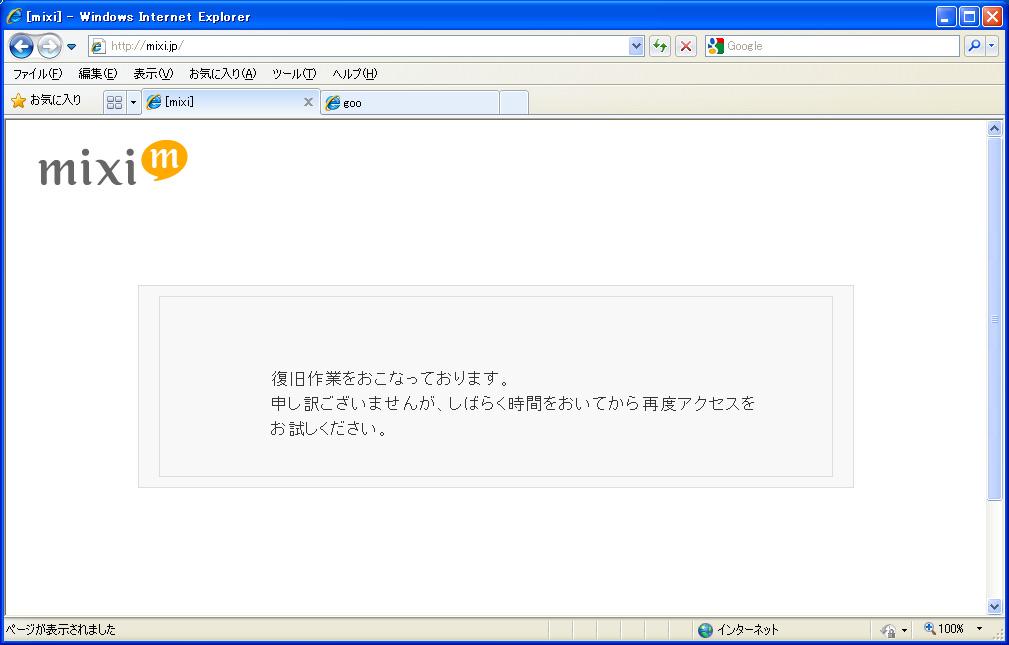1009x645 pixels.
Task: Click the magnifier Search button
Action: tap(974, 46)
